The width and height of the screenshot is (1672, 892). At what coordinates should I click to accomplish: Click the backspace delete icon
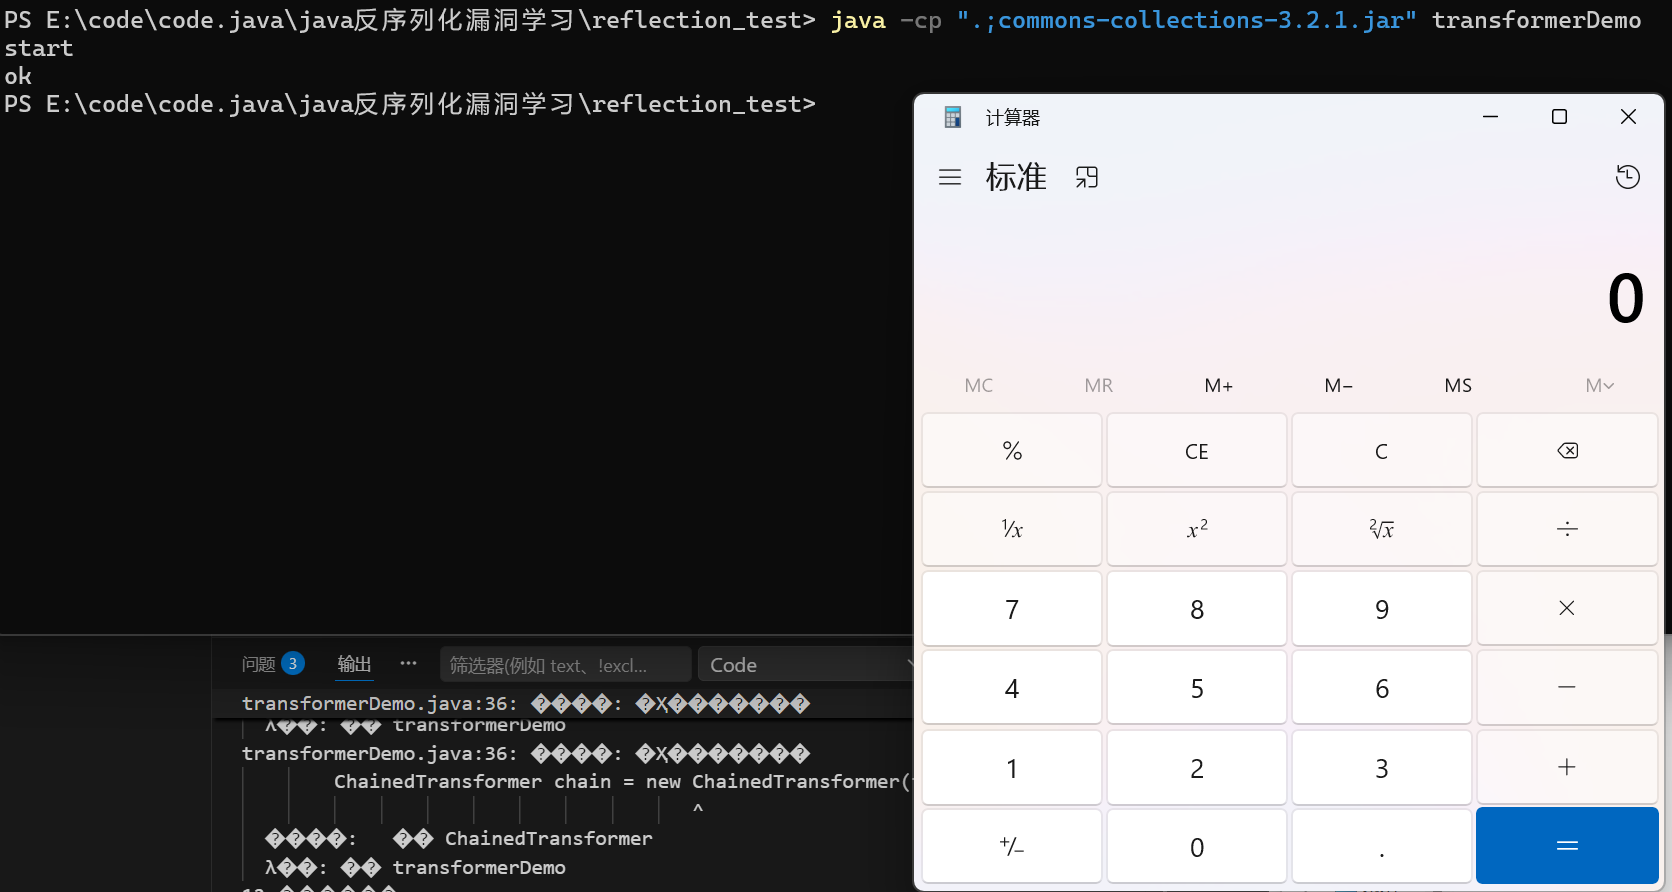[1567, 451]
